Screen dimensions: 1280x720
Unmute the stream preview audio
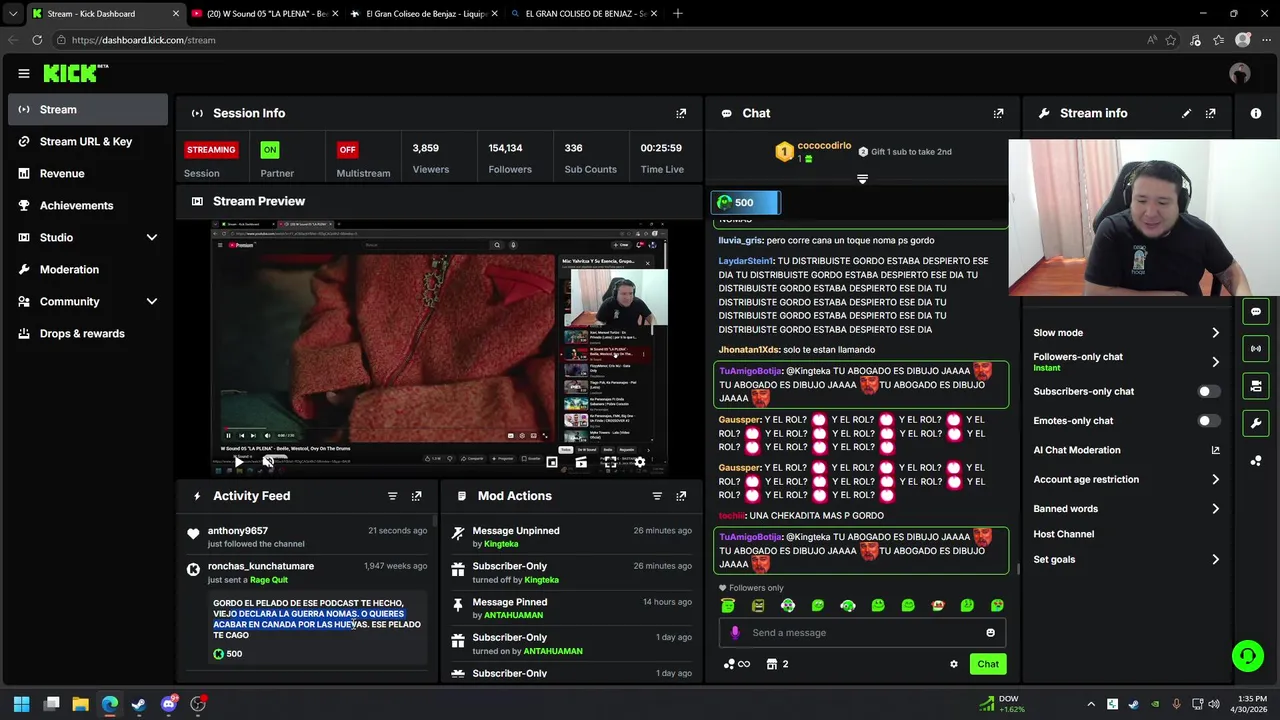click(268, 462)
